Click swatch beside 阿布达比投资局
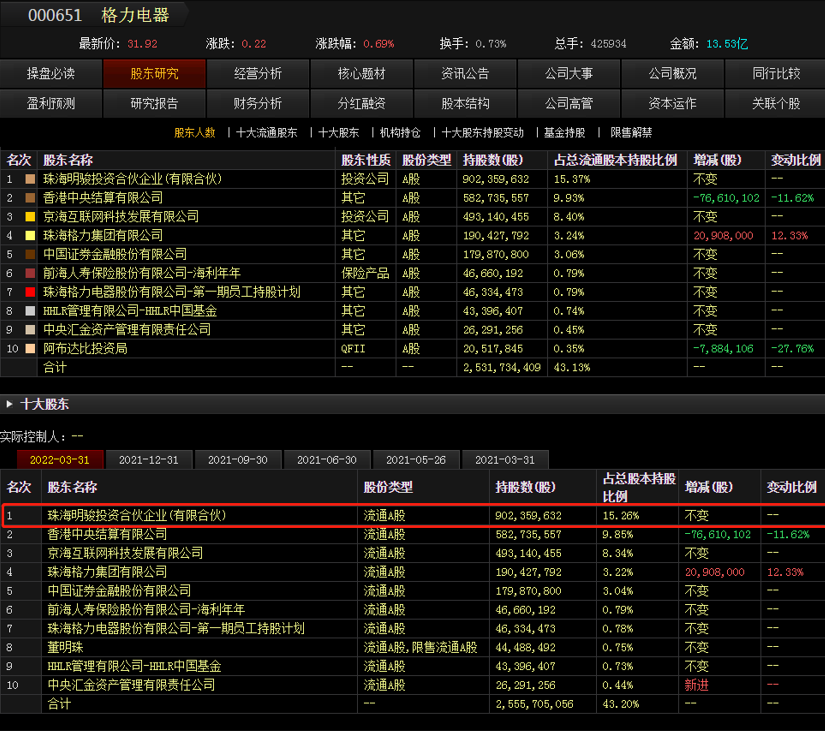Image resolution: width=825 pixels, height=731 pixels. (31, 348)
